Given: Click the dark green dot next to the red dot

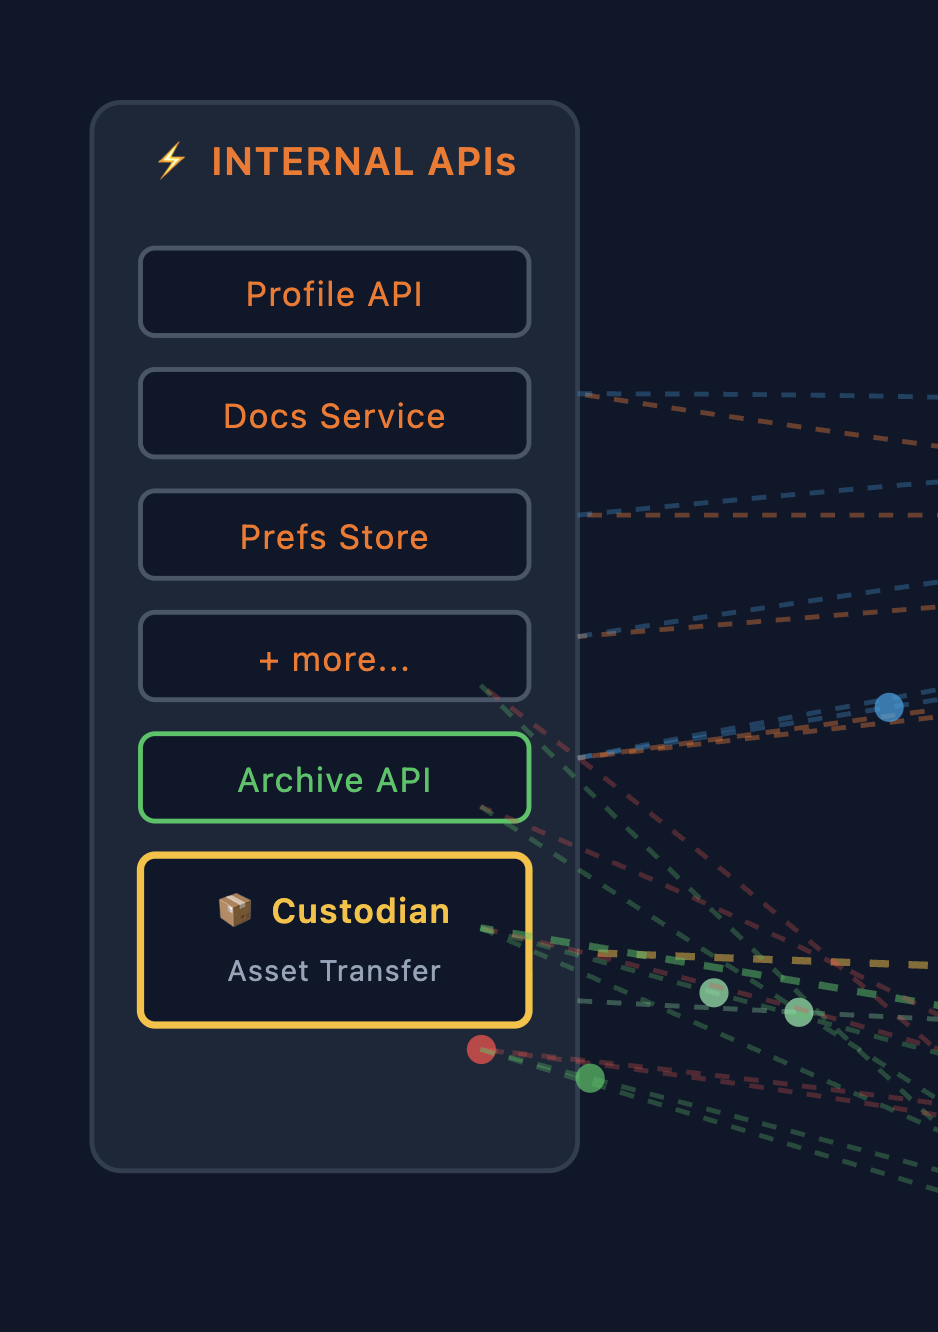Looking at the screenshot, I should coord(590,1078).
